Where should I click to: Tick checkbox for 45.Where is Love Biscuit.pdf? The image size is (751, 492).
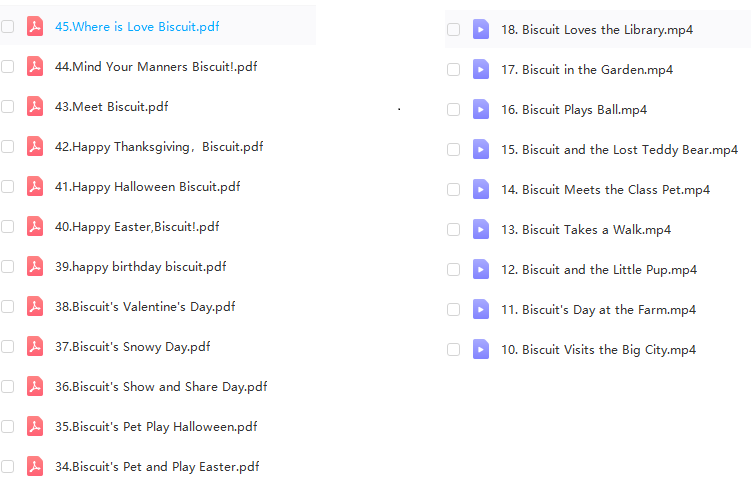click(x=7, y=26)
